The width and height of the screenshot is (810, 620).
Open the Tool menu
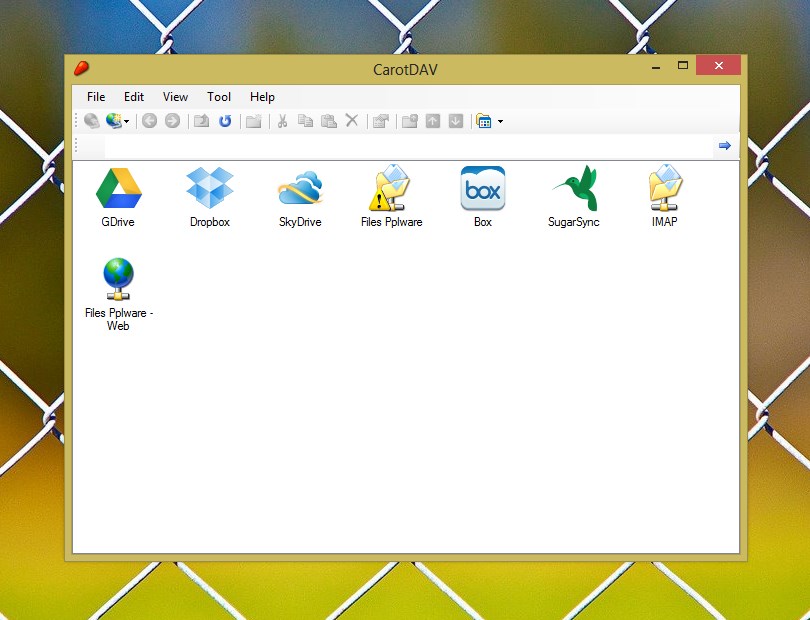pos(219,97)
